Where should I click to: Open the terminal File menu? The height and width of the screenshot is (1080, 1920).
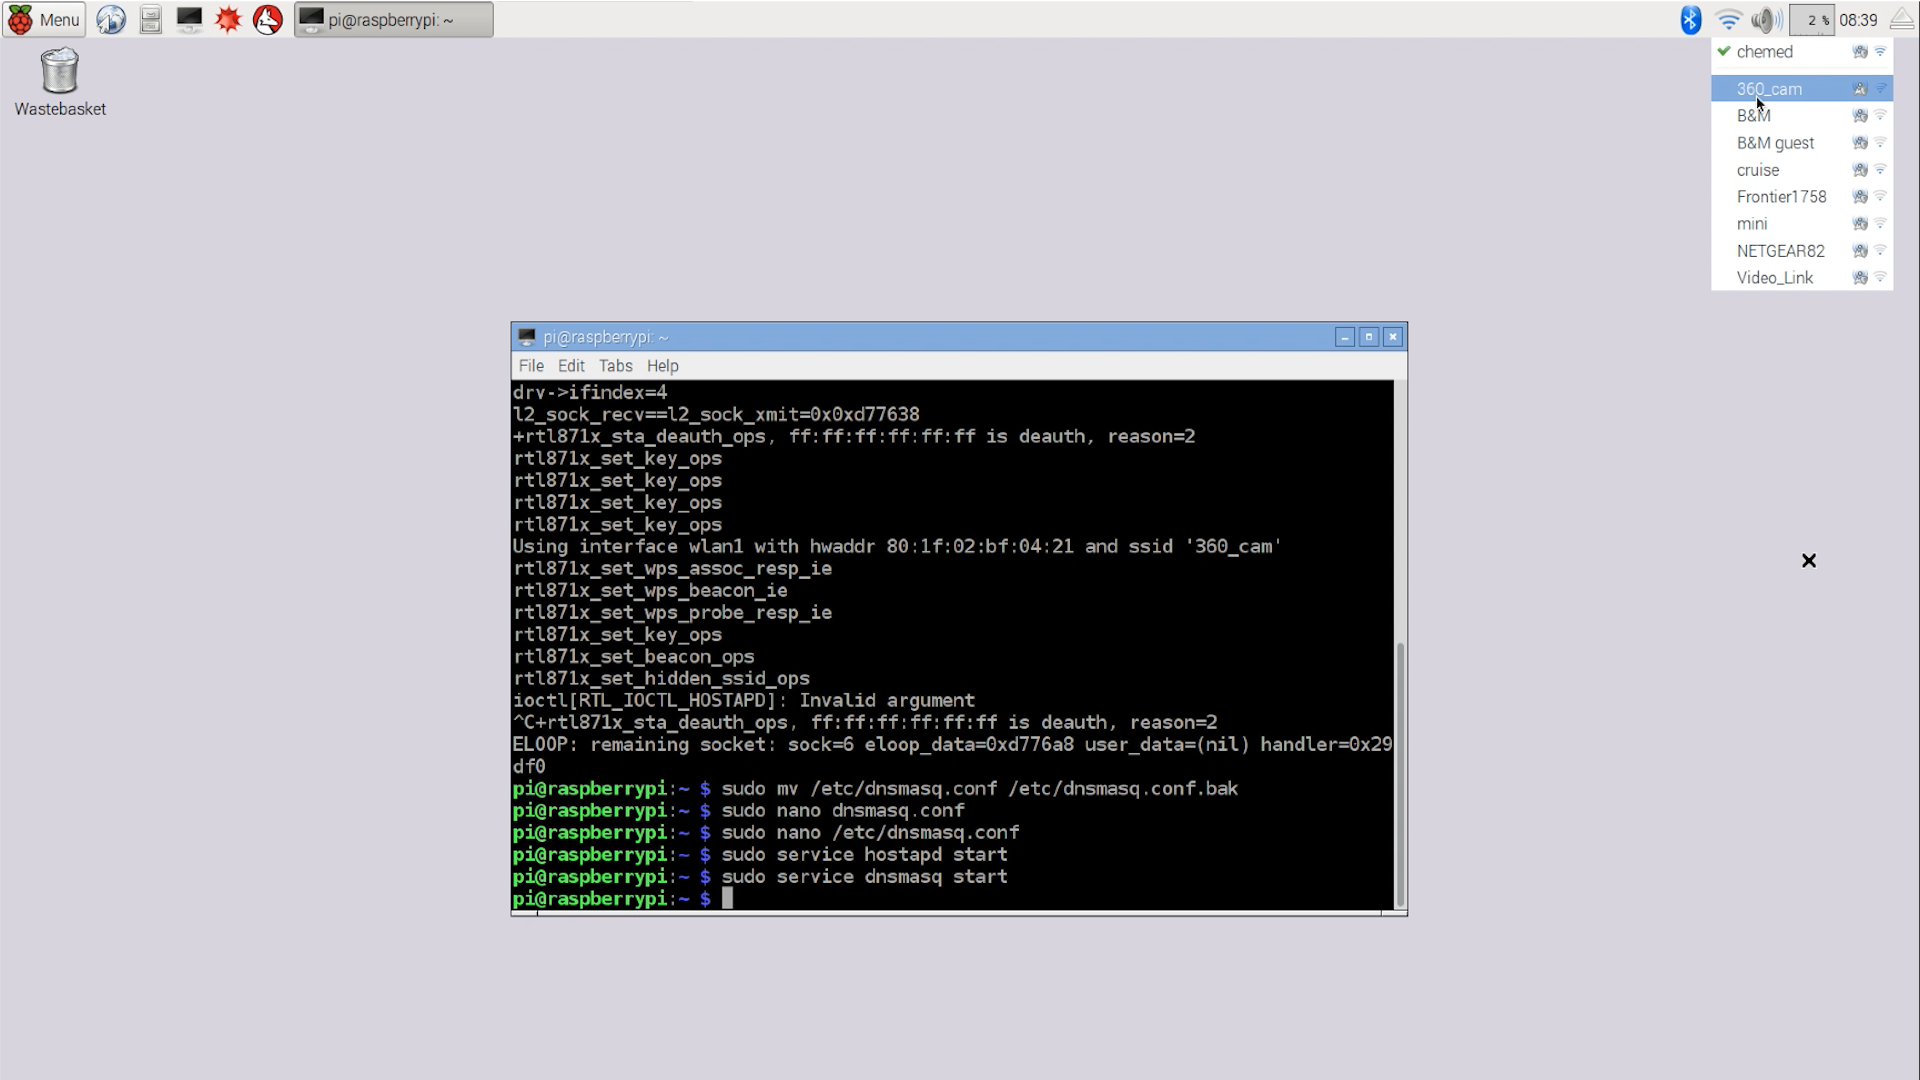[x=531, y=366]
